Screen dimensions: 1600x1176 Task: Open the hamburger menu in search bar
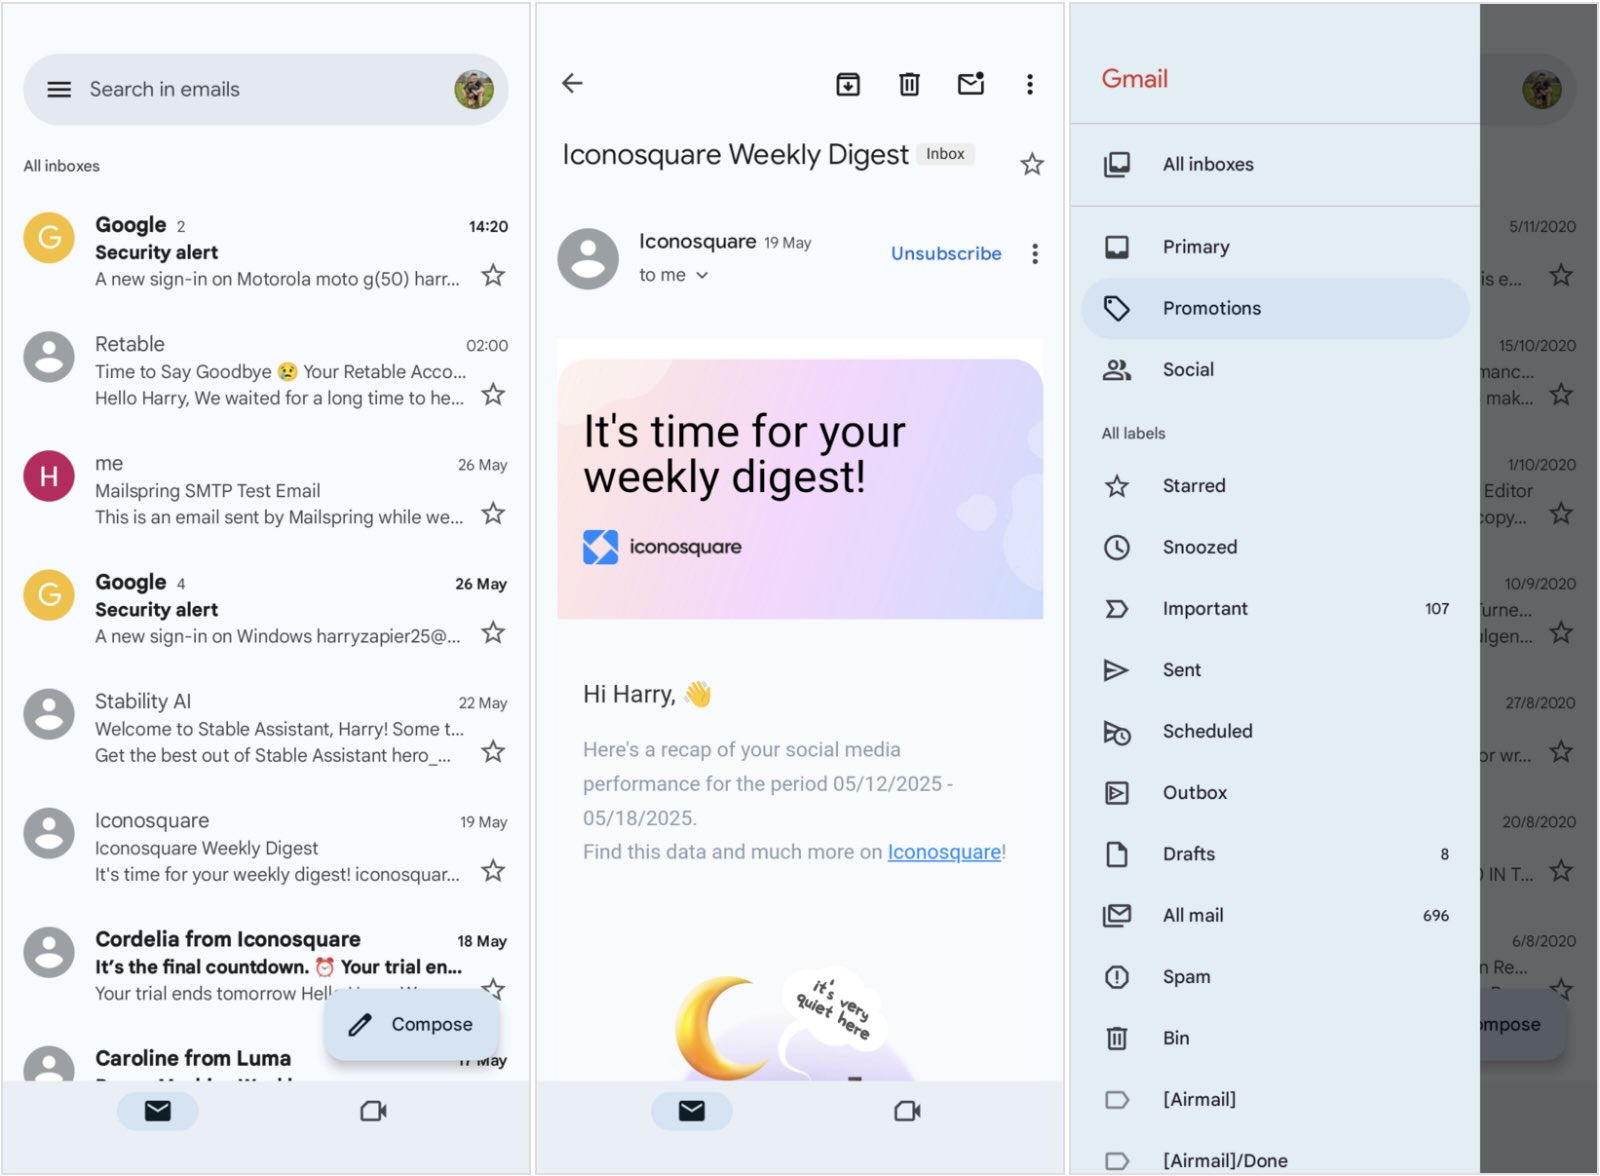point(59,89)
